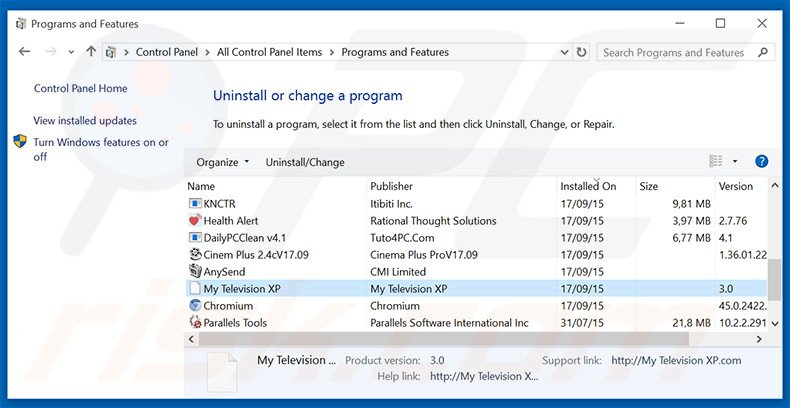Select the Cinem Plus 2.4cV17.09 row
The height and width of the screenshot is (408, 790).
coord(476,254)
